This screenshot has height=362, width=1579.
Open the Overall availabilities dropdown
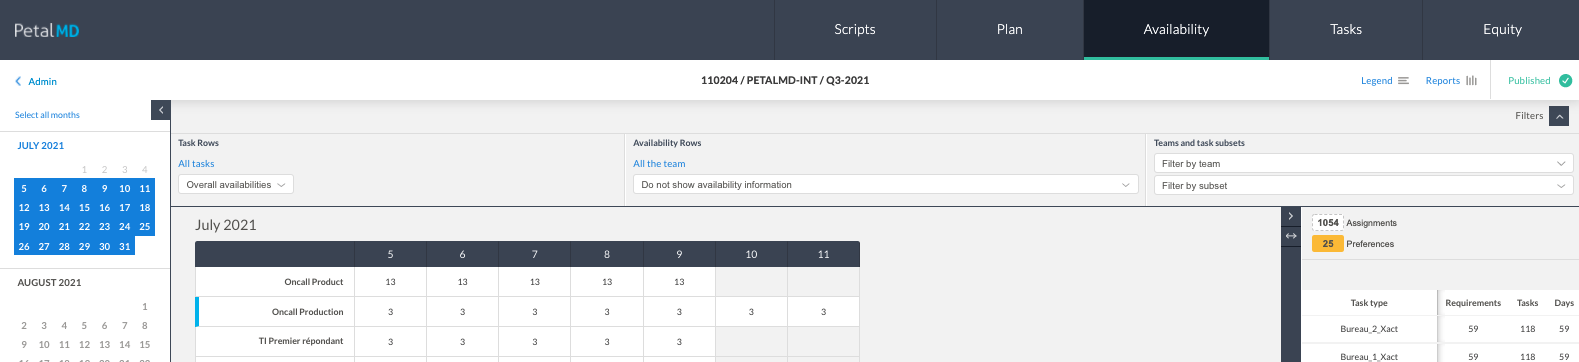(x=236, y=185)
